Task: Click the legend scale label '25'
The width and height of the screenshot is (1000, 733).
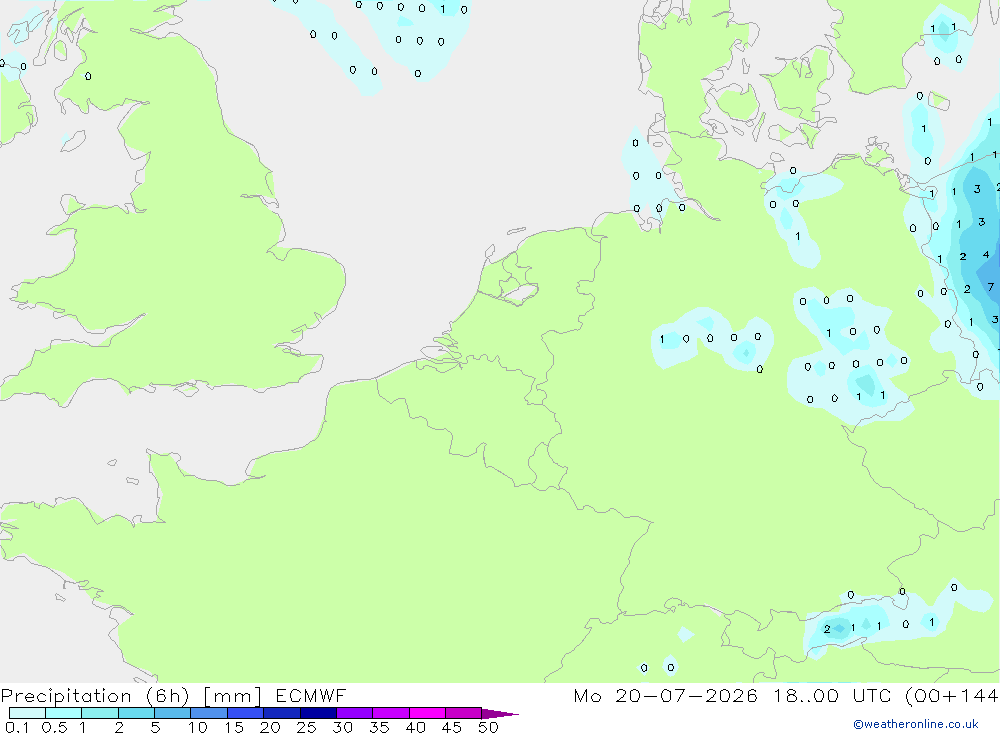Action: point(307,727)
